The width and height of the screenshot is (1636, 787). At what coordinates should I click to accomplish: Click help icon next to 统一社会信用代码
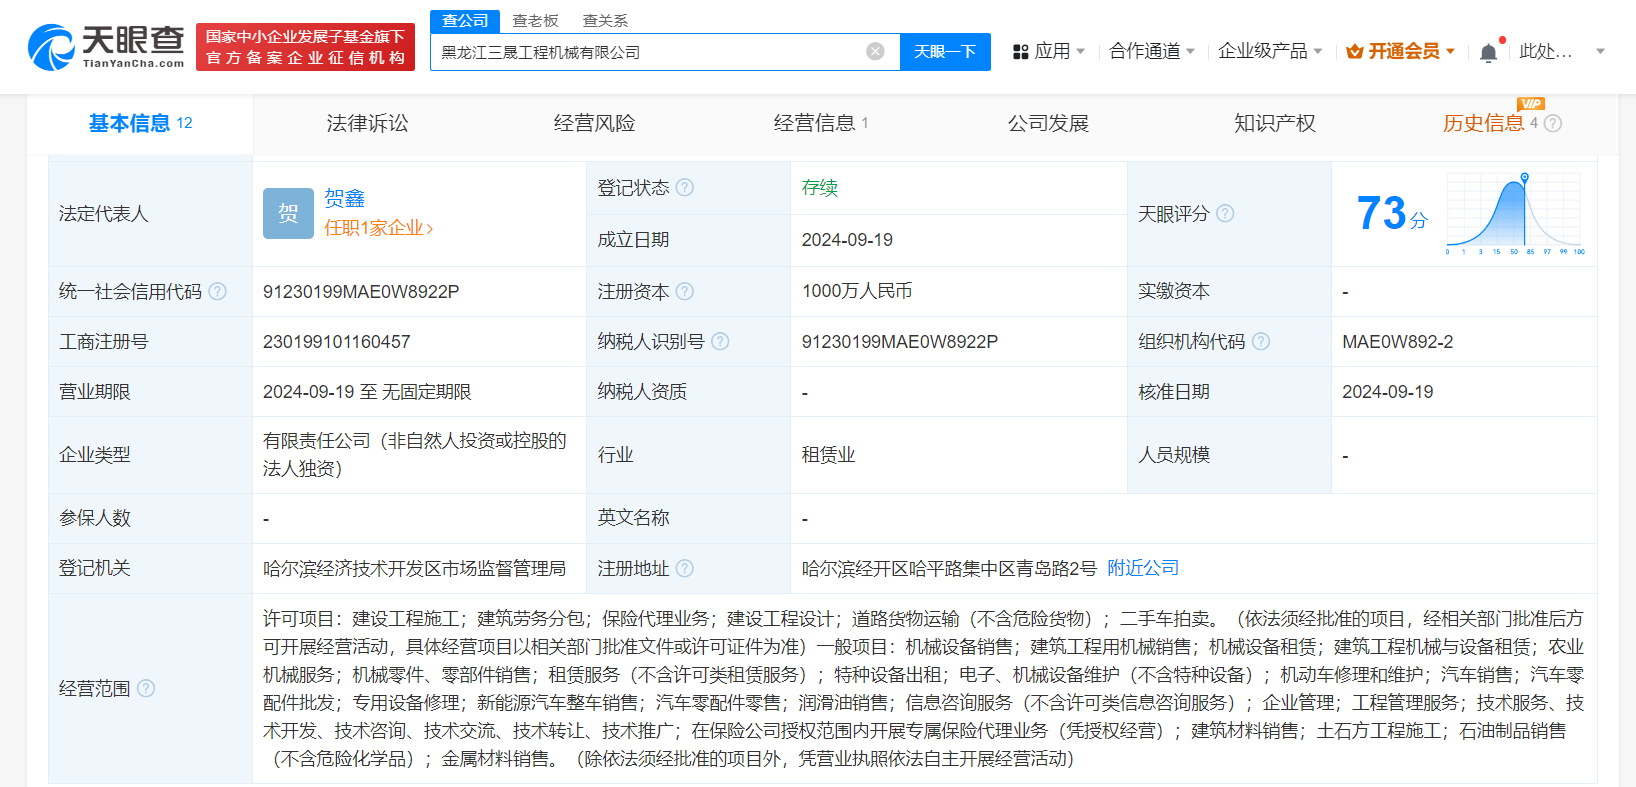coord(217,292)
